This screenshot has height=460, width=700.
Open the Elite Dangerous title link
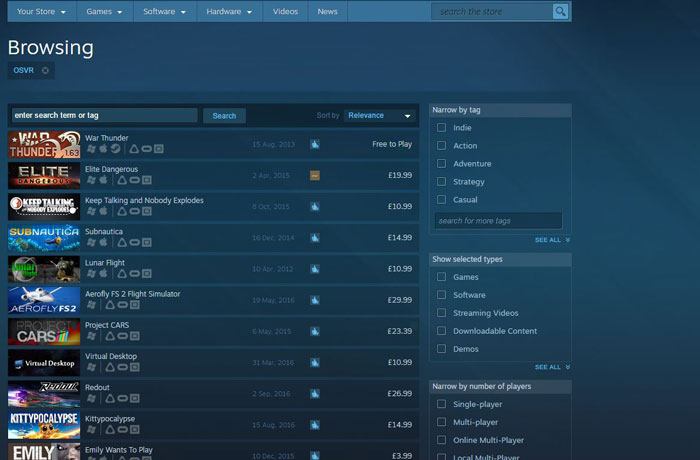point(112,169)
